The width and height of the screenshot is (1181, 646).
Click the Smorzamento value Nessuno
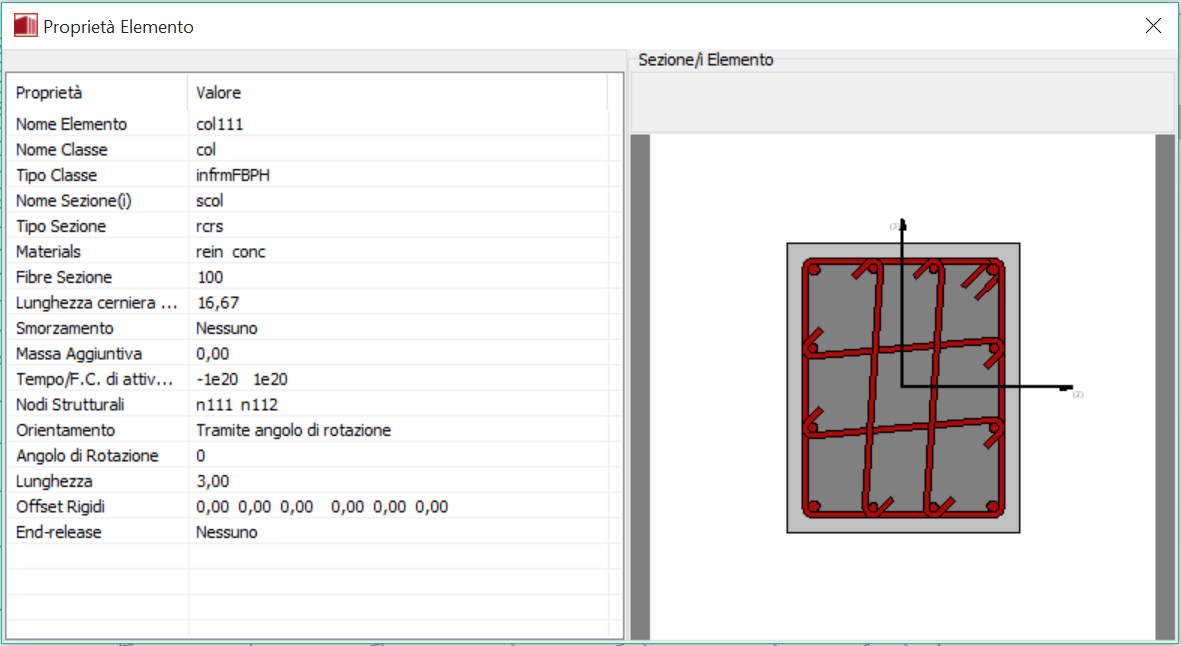tap(227, 328)
